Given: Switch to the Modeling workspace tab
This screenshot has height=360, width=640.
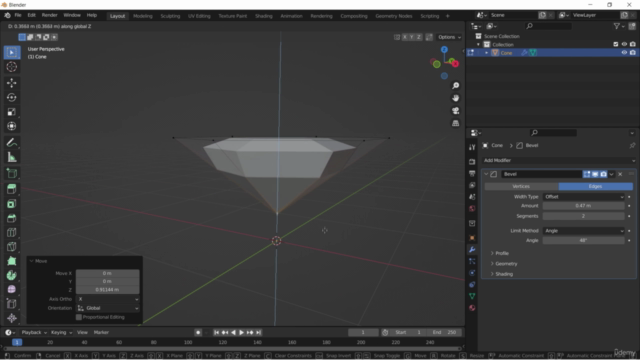Looking at the screenshot, I should (x=142, y=16).
